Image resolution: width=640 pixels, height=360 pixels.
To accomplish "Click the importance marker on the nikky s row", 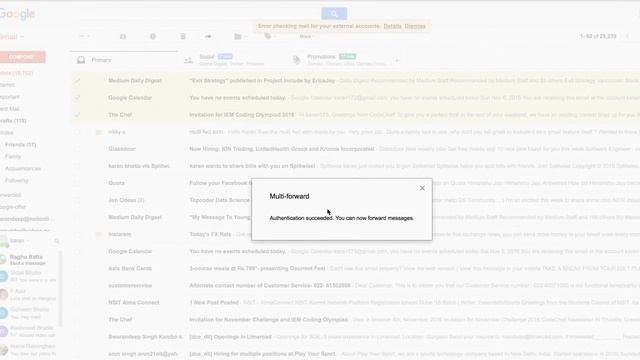I will click(98, 132).
